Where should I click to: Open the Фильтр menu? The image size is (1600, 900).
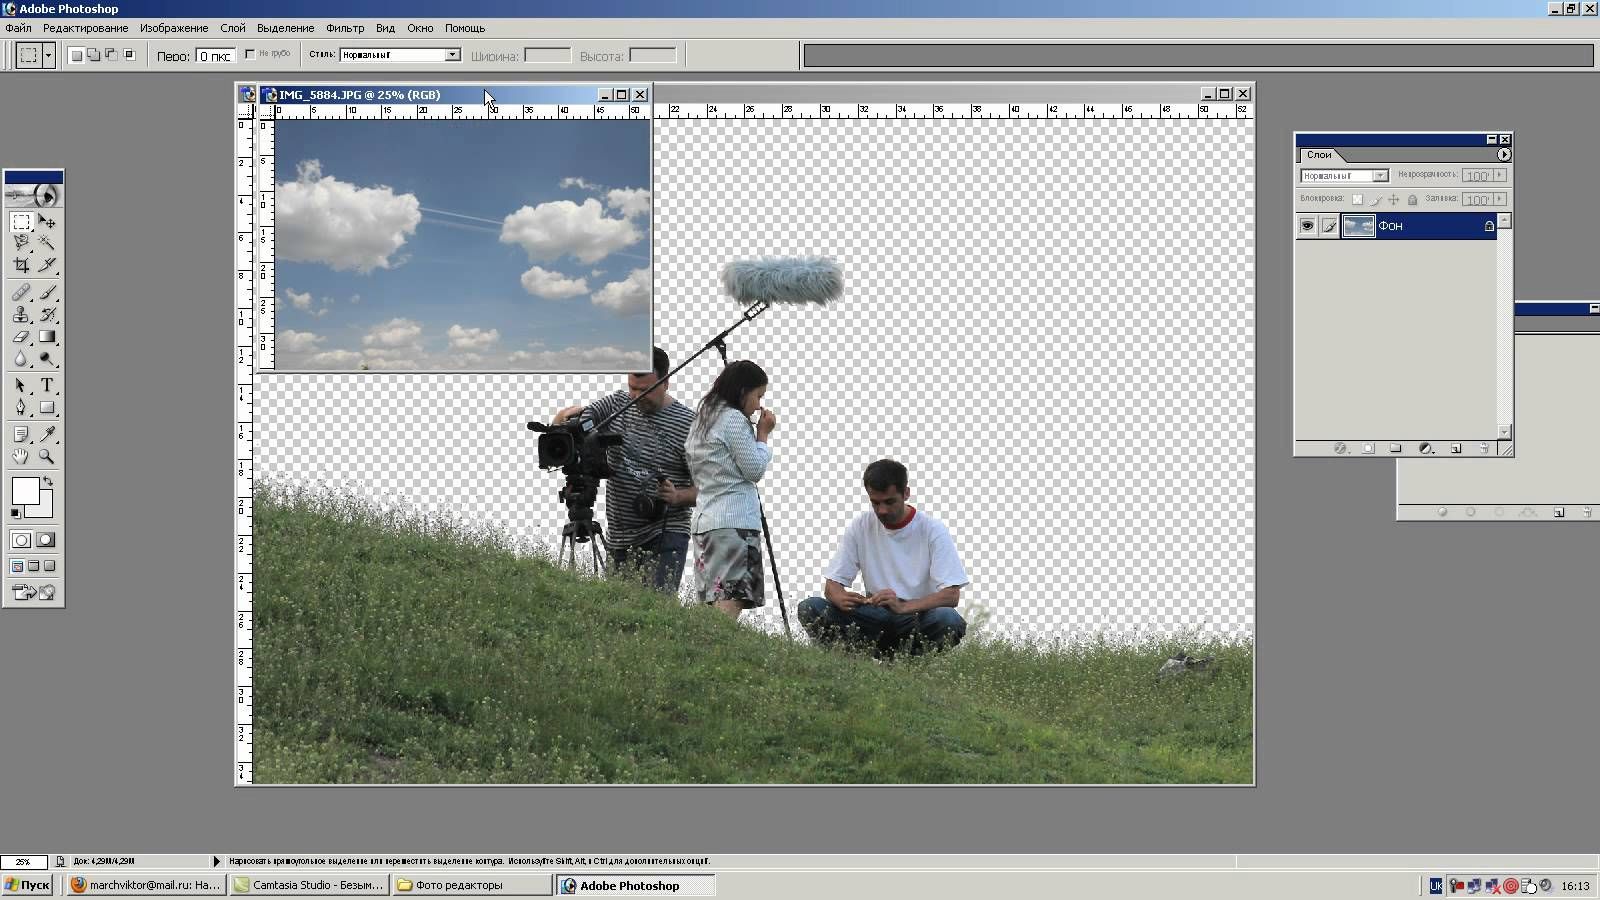point(345,28)
